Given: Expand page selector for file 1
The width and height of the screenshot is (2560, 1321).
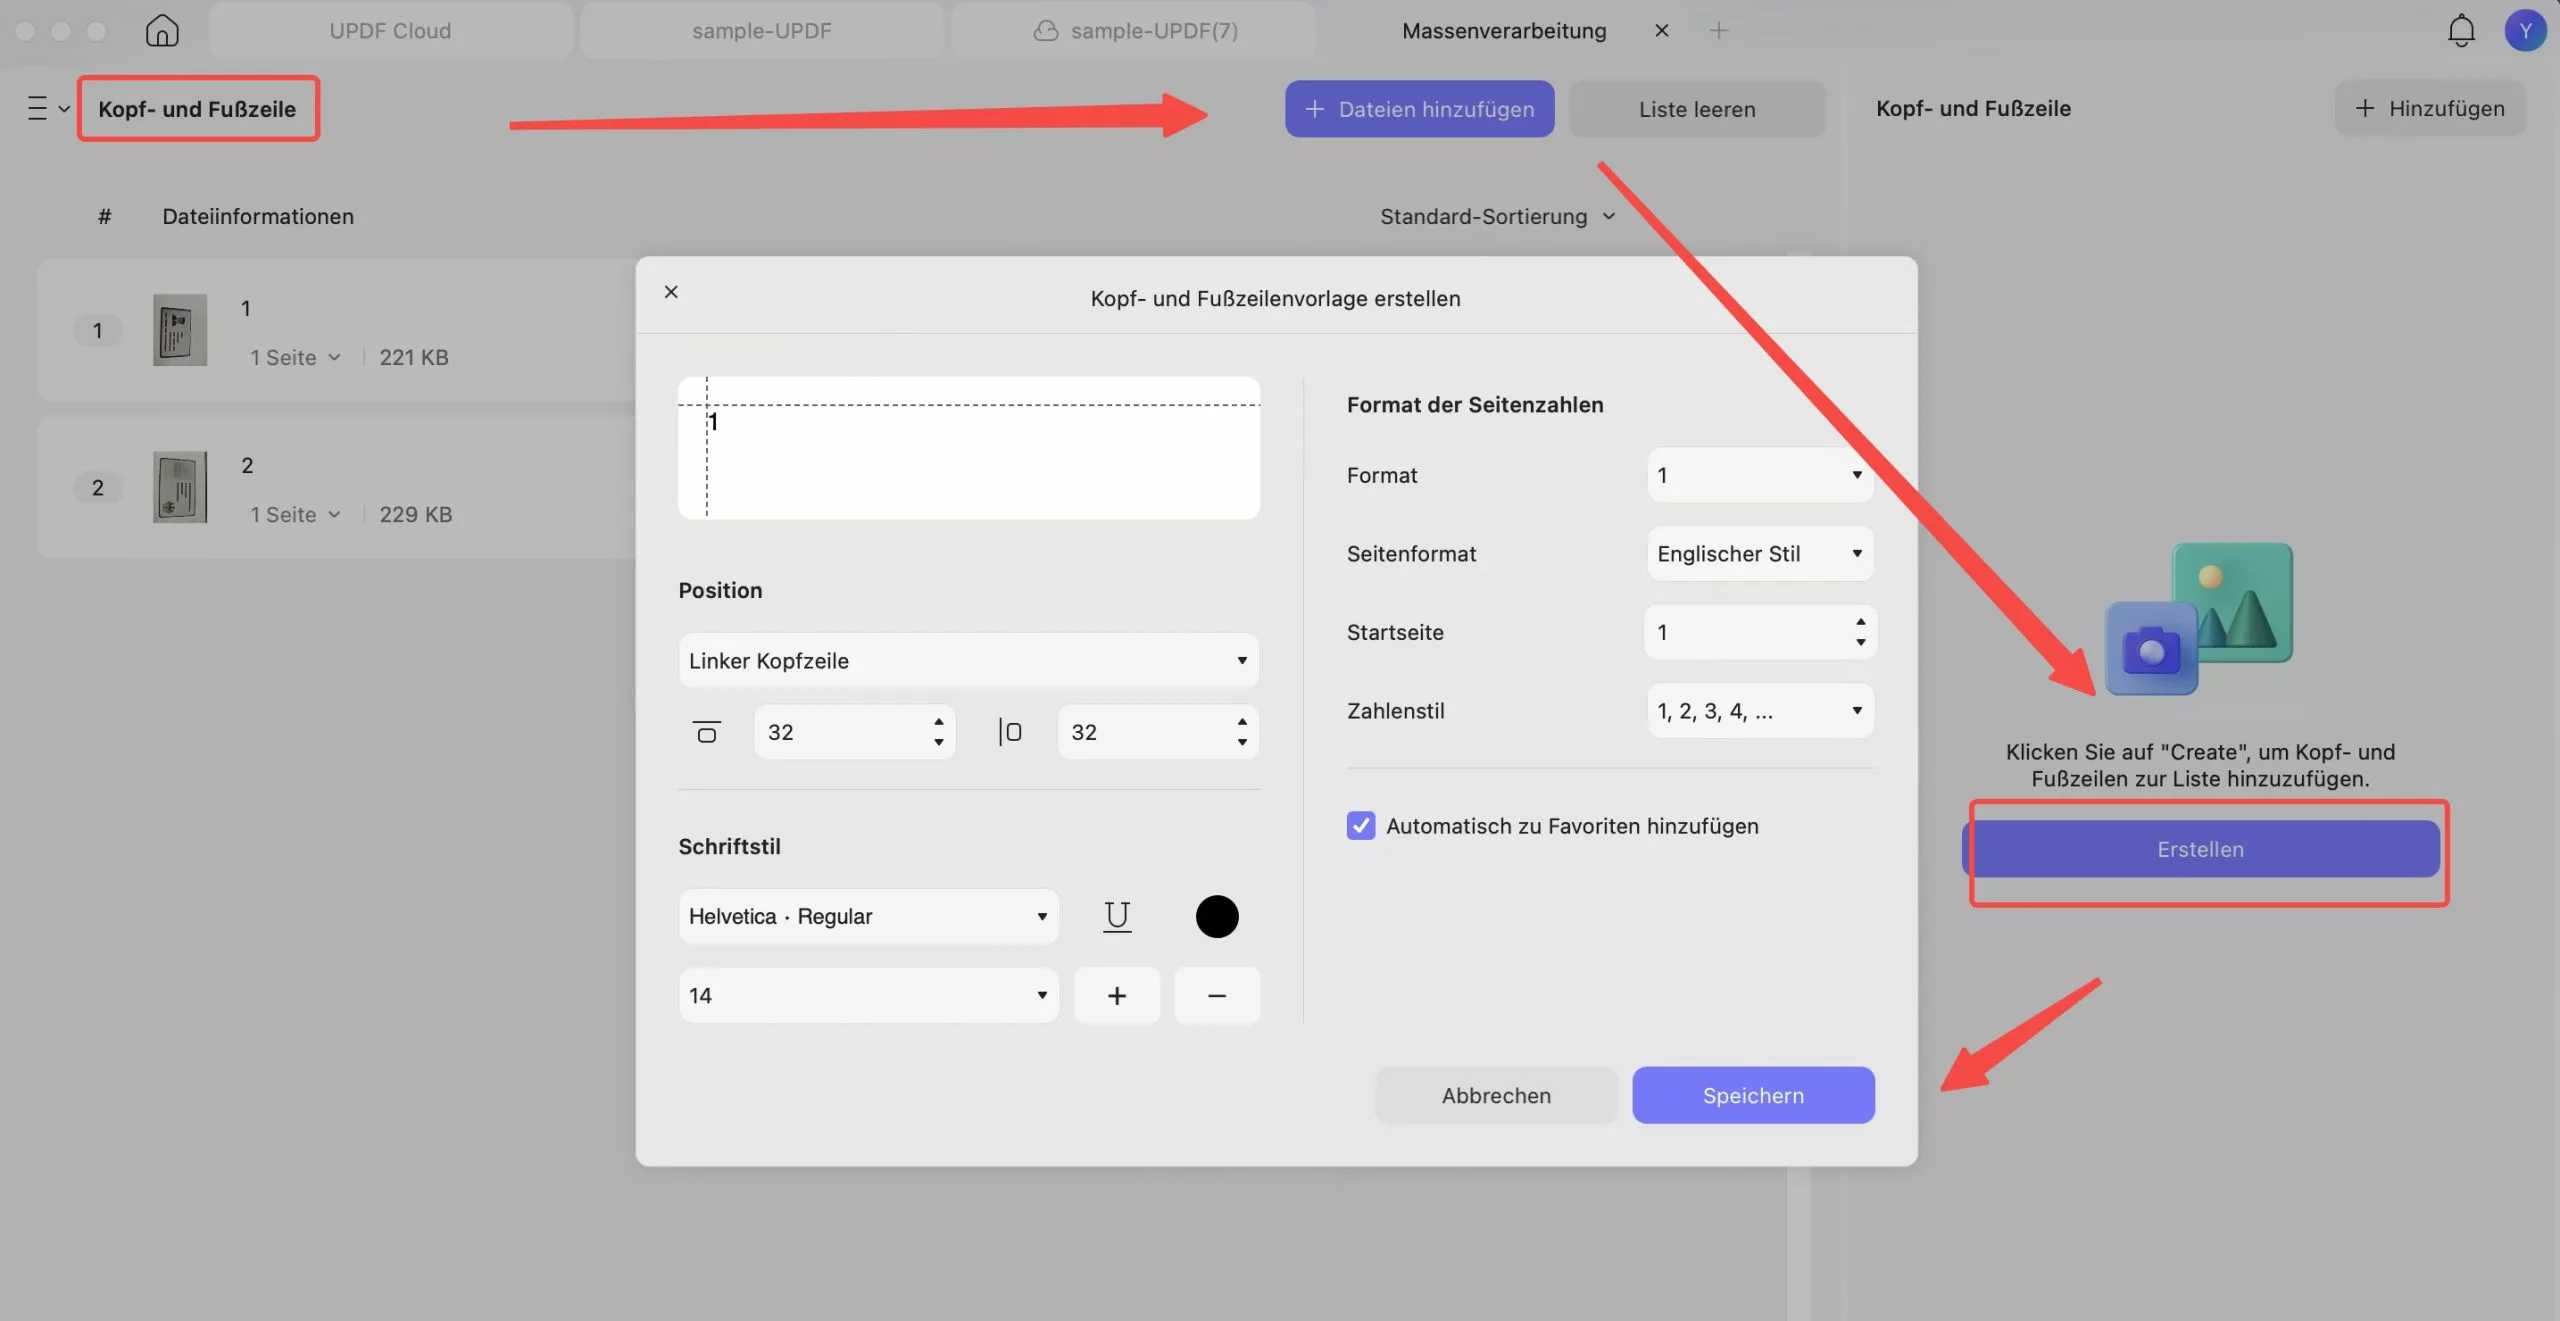Looking at the screenshot, I should tap(295, 357).
